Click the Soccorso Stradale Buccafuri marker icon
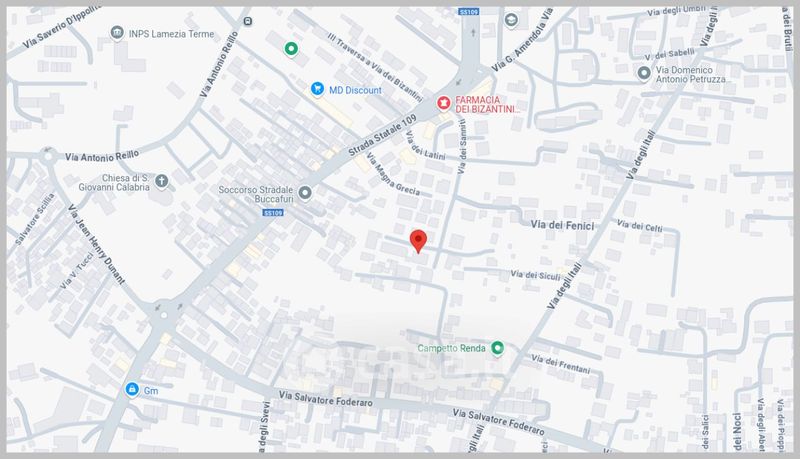The height and width of the screenshot is (459, 800). click(x=305, y=193)
